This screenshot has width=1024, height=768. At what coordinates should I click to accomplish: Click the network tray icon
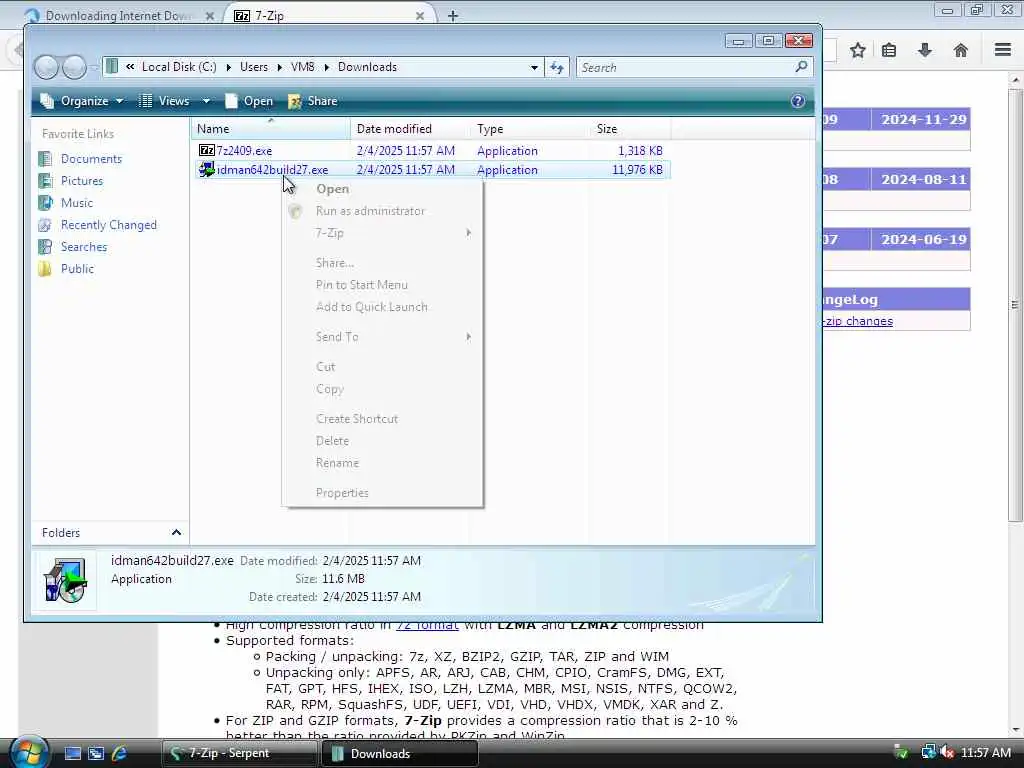click(928, 753)
